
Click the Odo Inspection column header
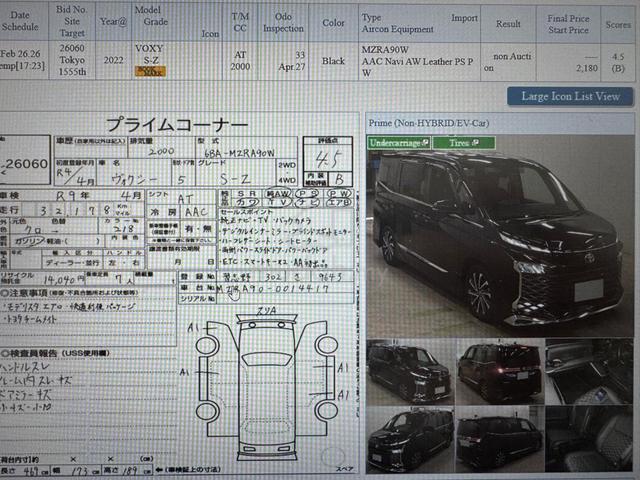tap(283, 22)
